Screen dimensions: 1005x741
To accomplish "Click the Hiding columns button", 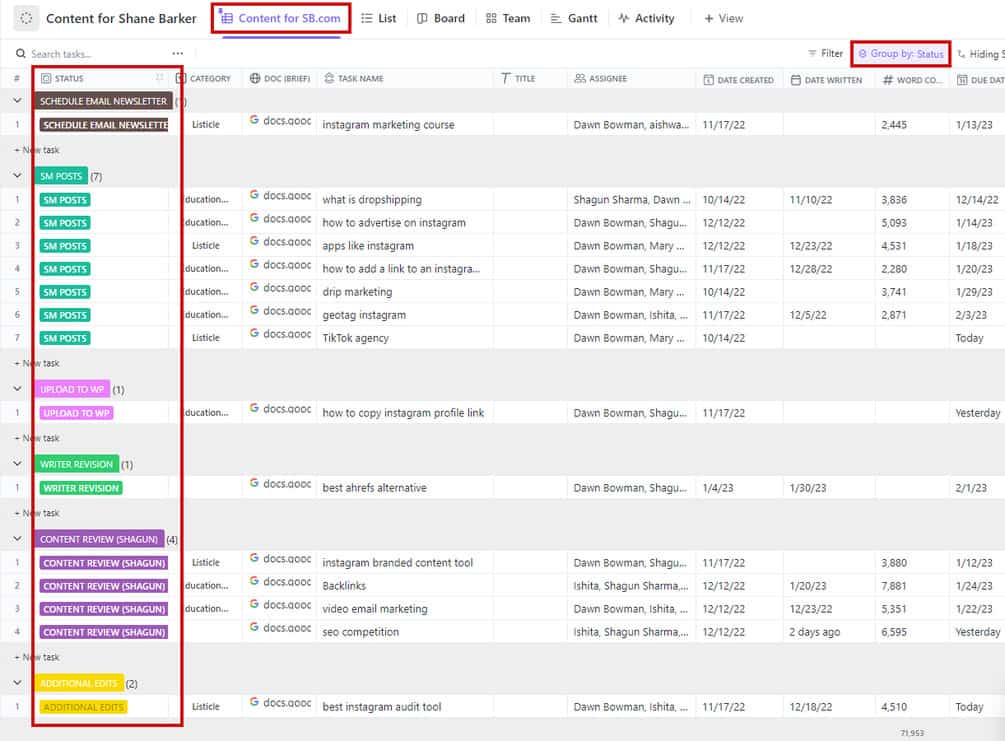I will click(x=981, y=54).
